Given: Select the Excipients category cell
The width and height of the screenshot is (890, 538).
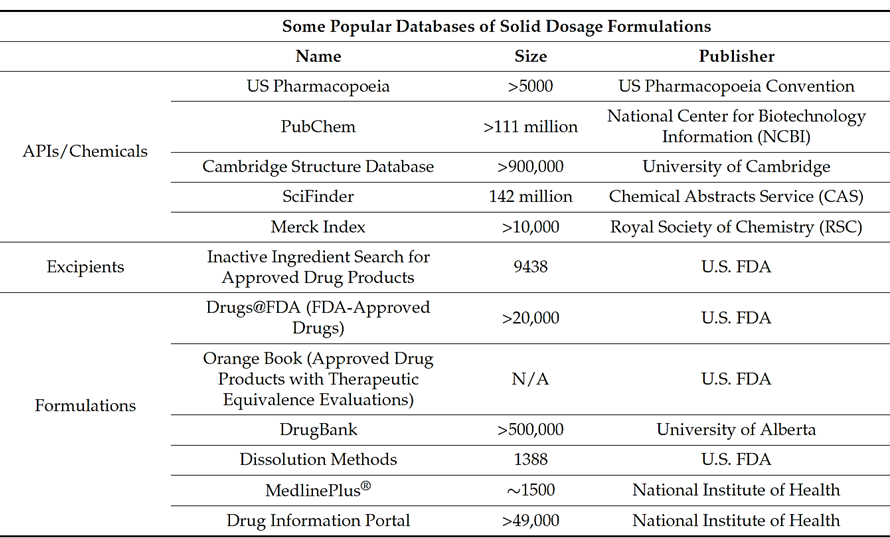Looking at the screenshot, I should tap(85, 268).
